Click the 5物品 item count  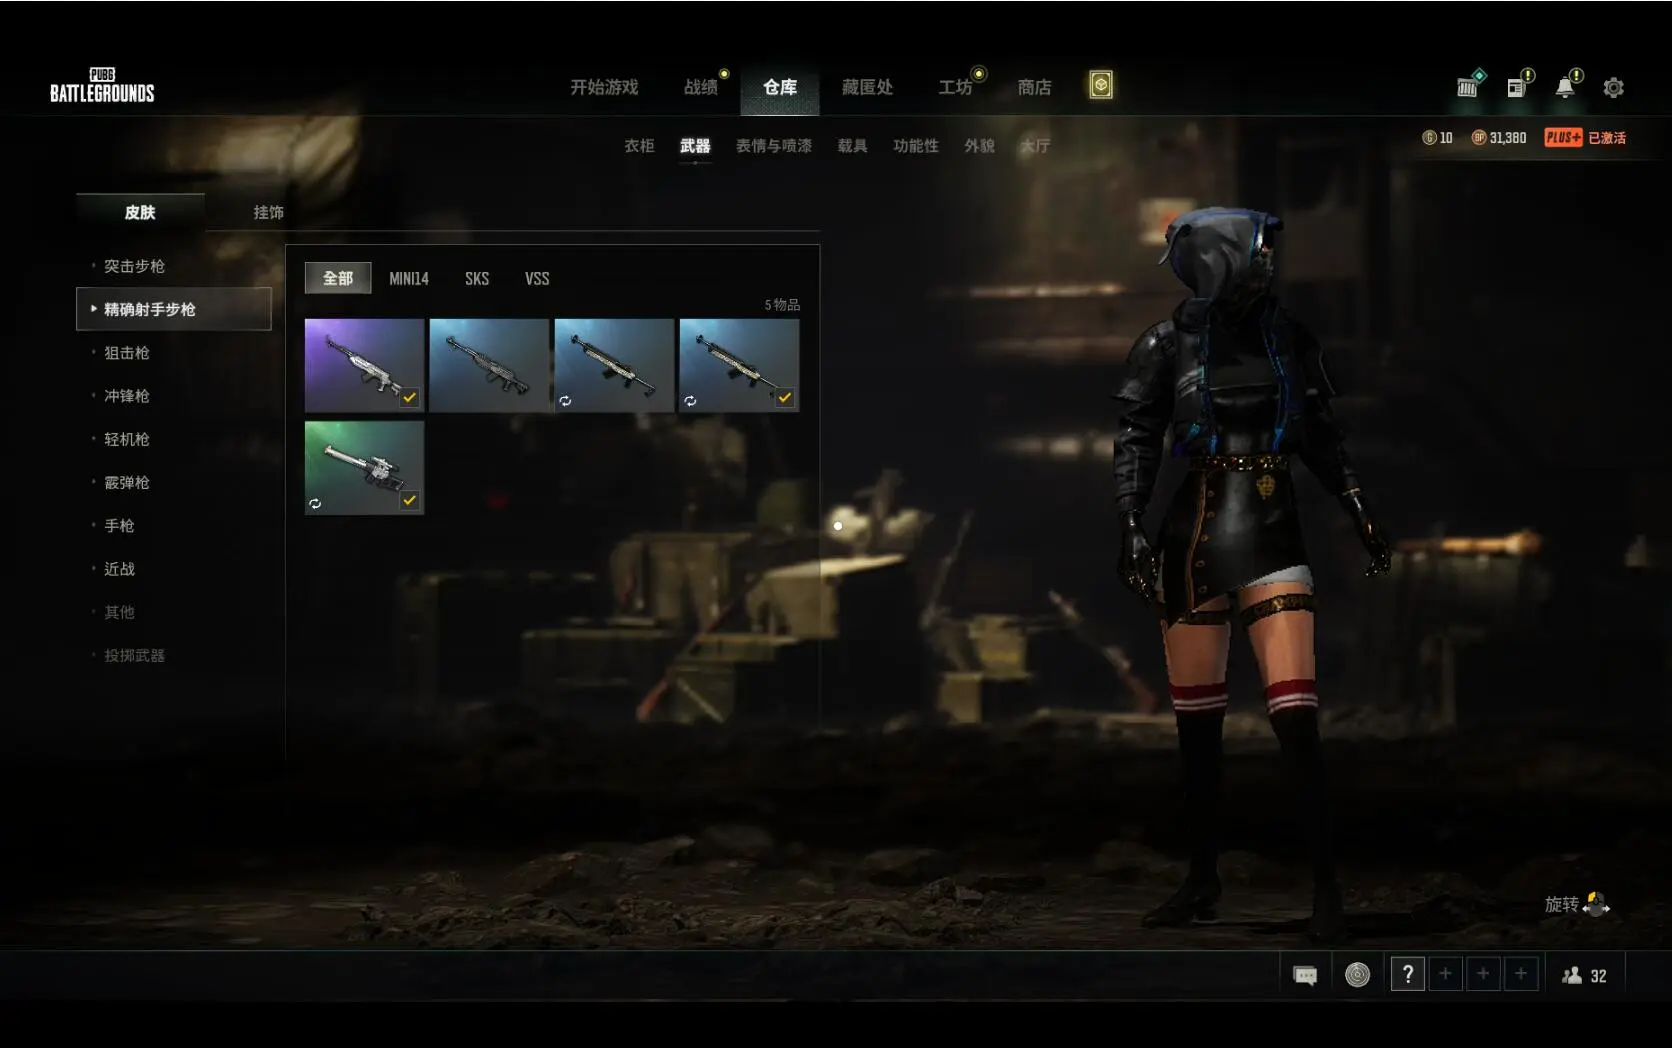782,305
